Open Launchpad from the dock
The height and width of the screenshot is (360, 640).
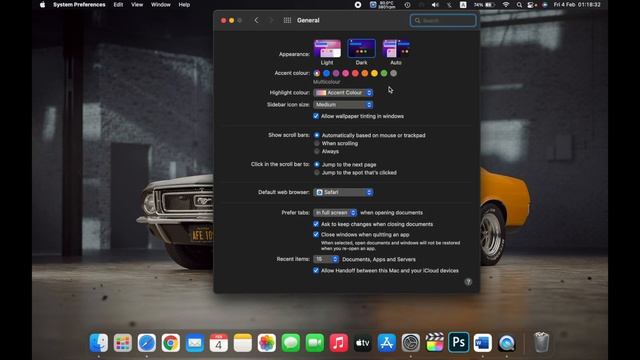coord(123,342)
